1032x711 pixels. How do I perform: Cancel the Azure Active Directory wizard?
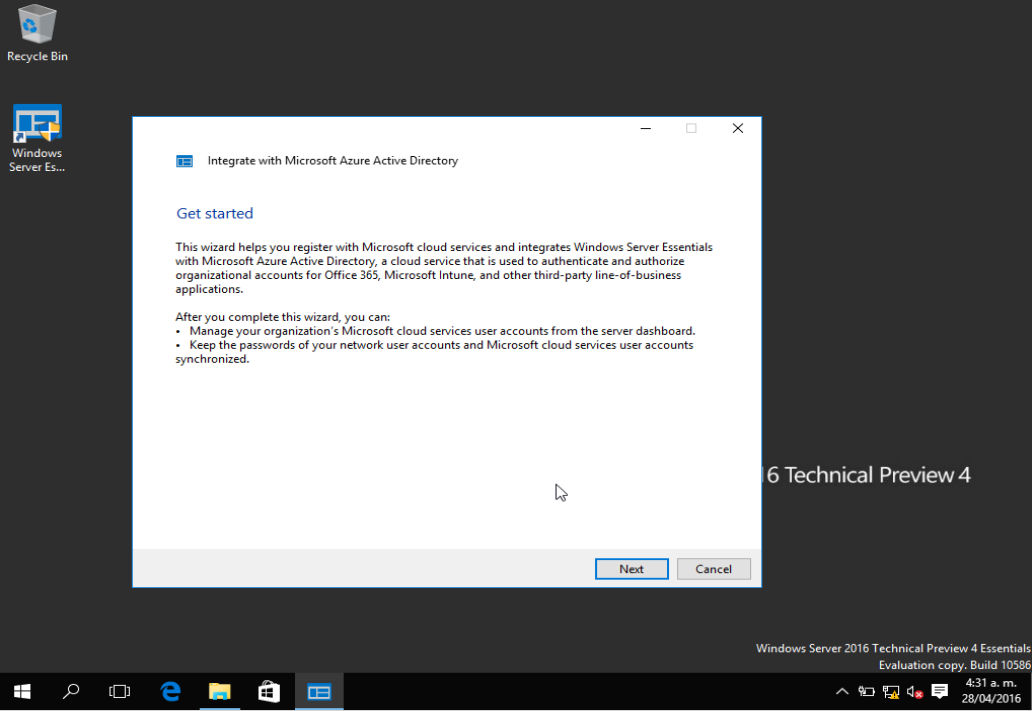pyautogui.click(x=713, y=569)
